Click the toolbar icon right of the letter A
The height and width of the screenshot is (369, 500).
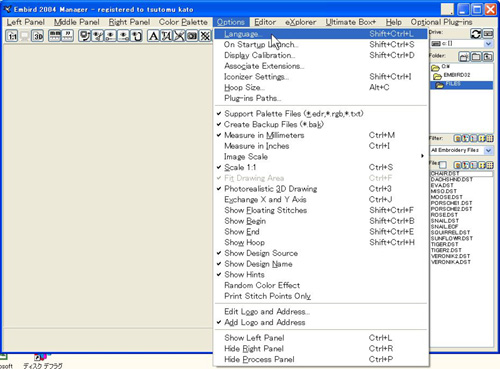pos(166,36)
